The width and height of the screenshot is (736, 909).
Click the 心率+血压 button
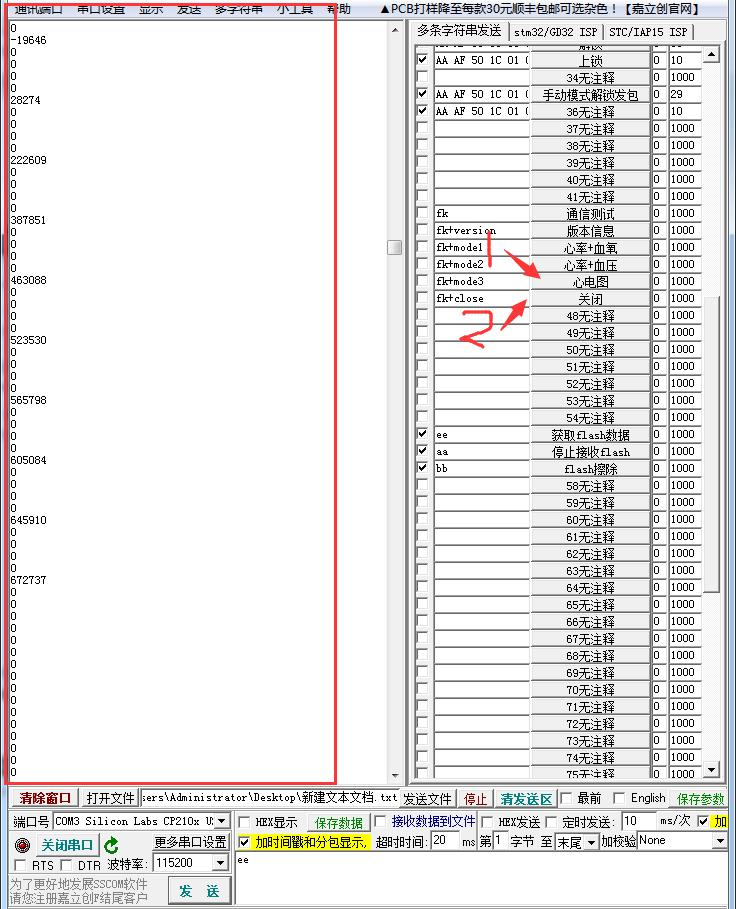click(x=591, y=265)
